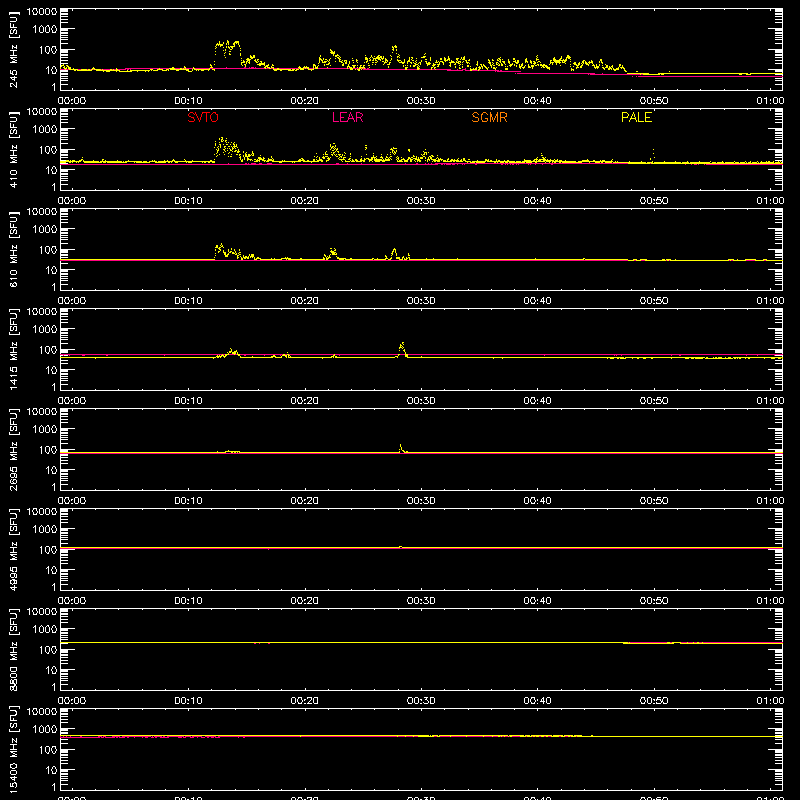Click the LEAR station label

point(347,117)
